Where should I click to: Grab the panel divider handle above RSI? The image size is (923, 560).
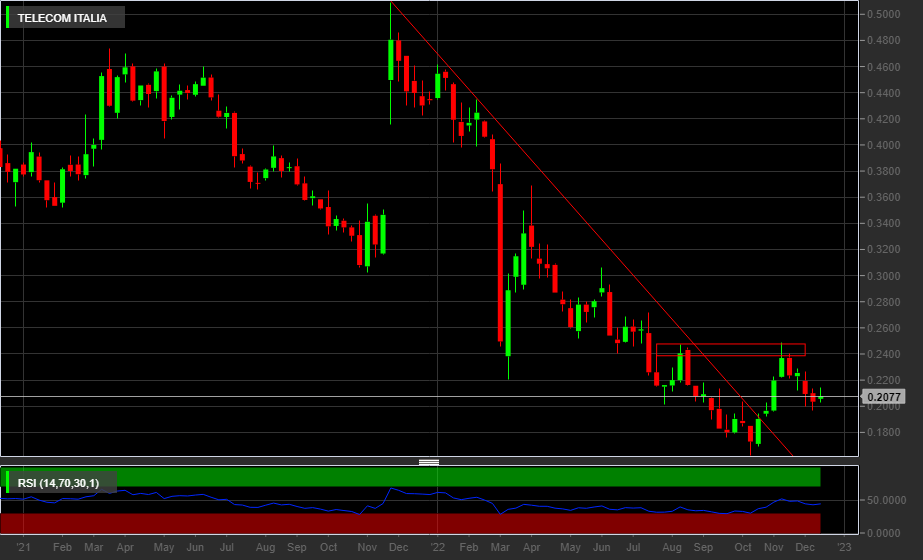429,462
